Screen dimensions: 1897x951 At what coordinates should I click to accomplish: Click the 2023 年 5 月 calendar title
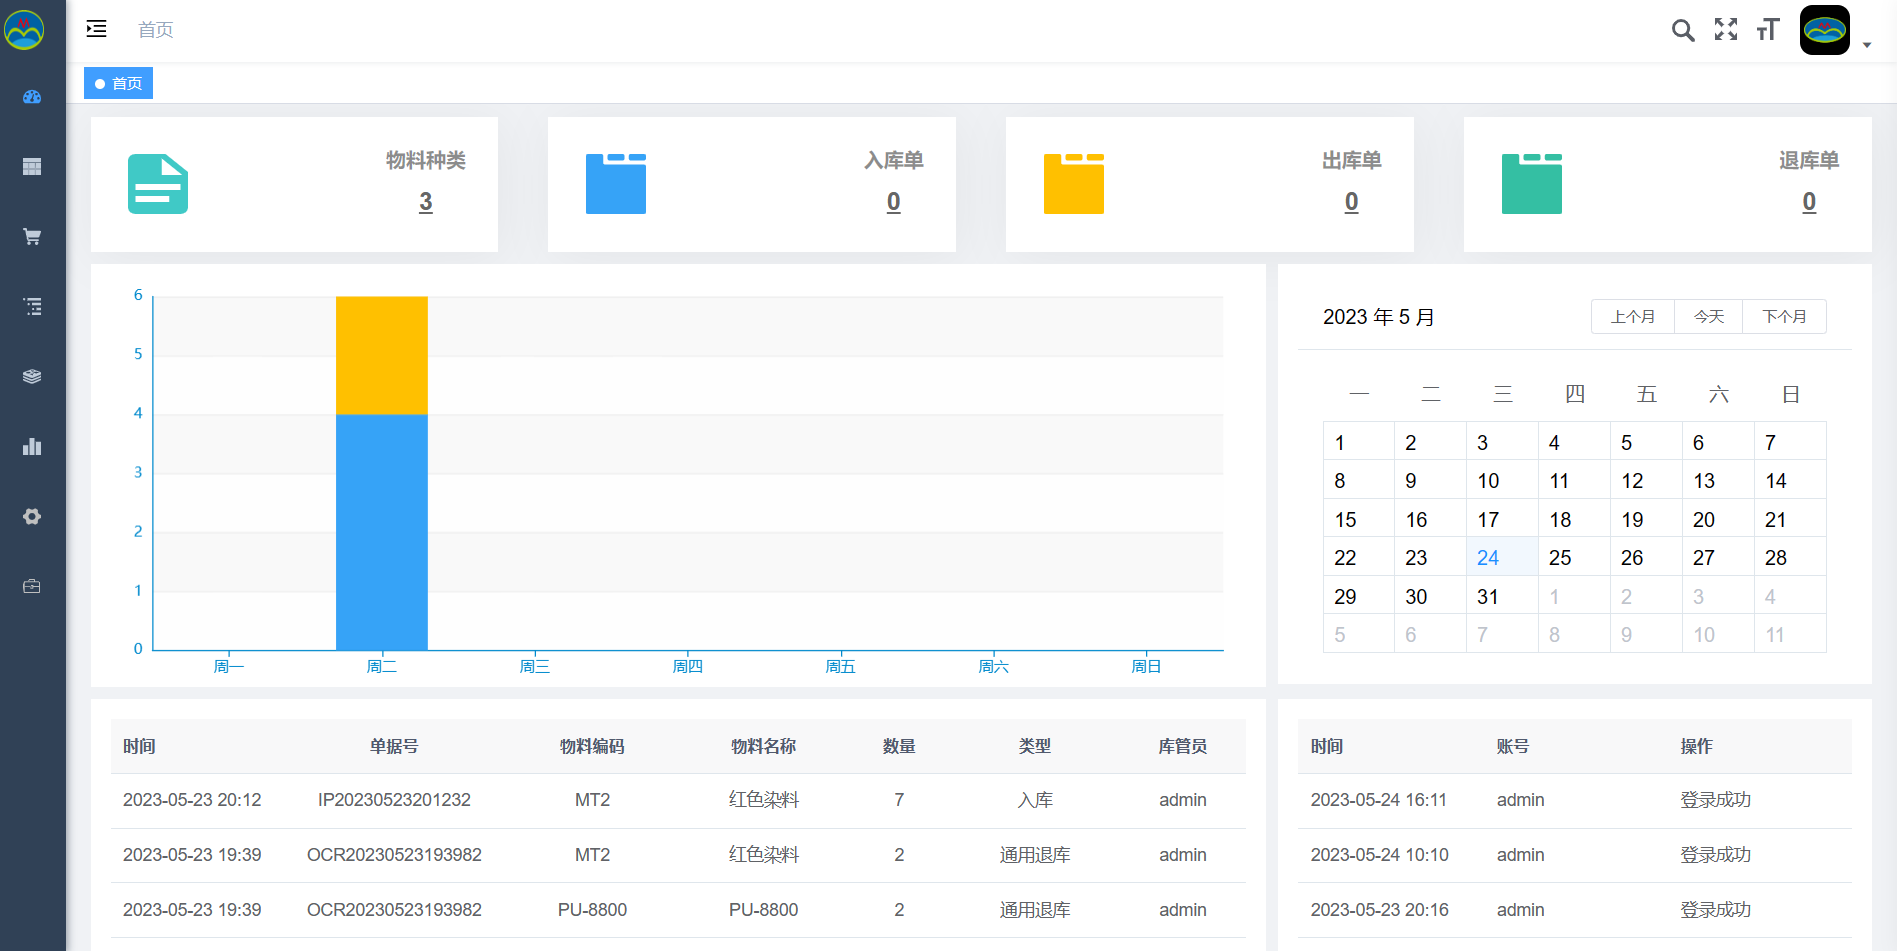[1379, 317]
